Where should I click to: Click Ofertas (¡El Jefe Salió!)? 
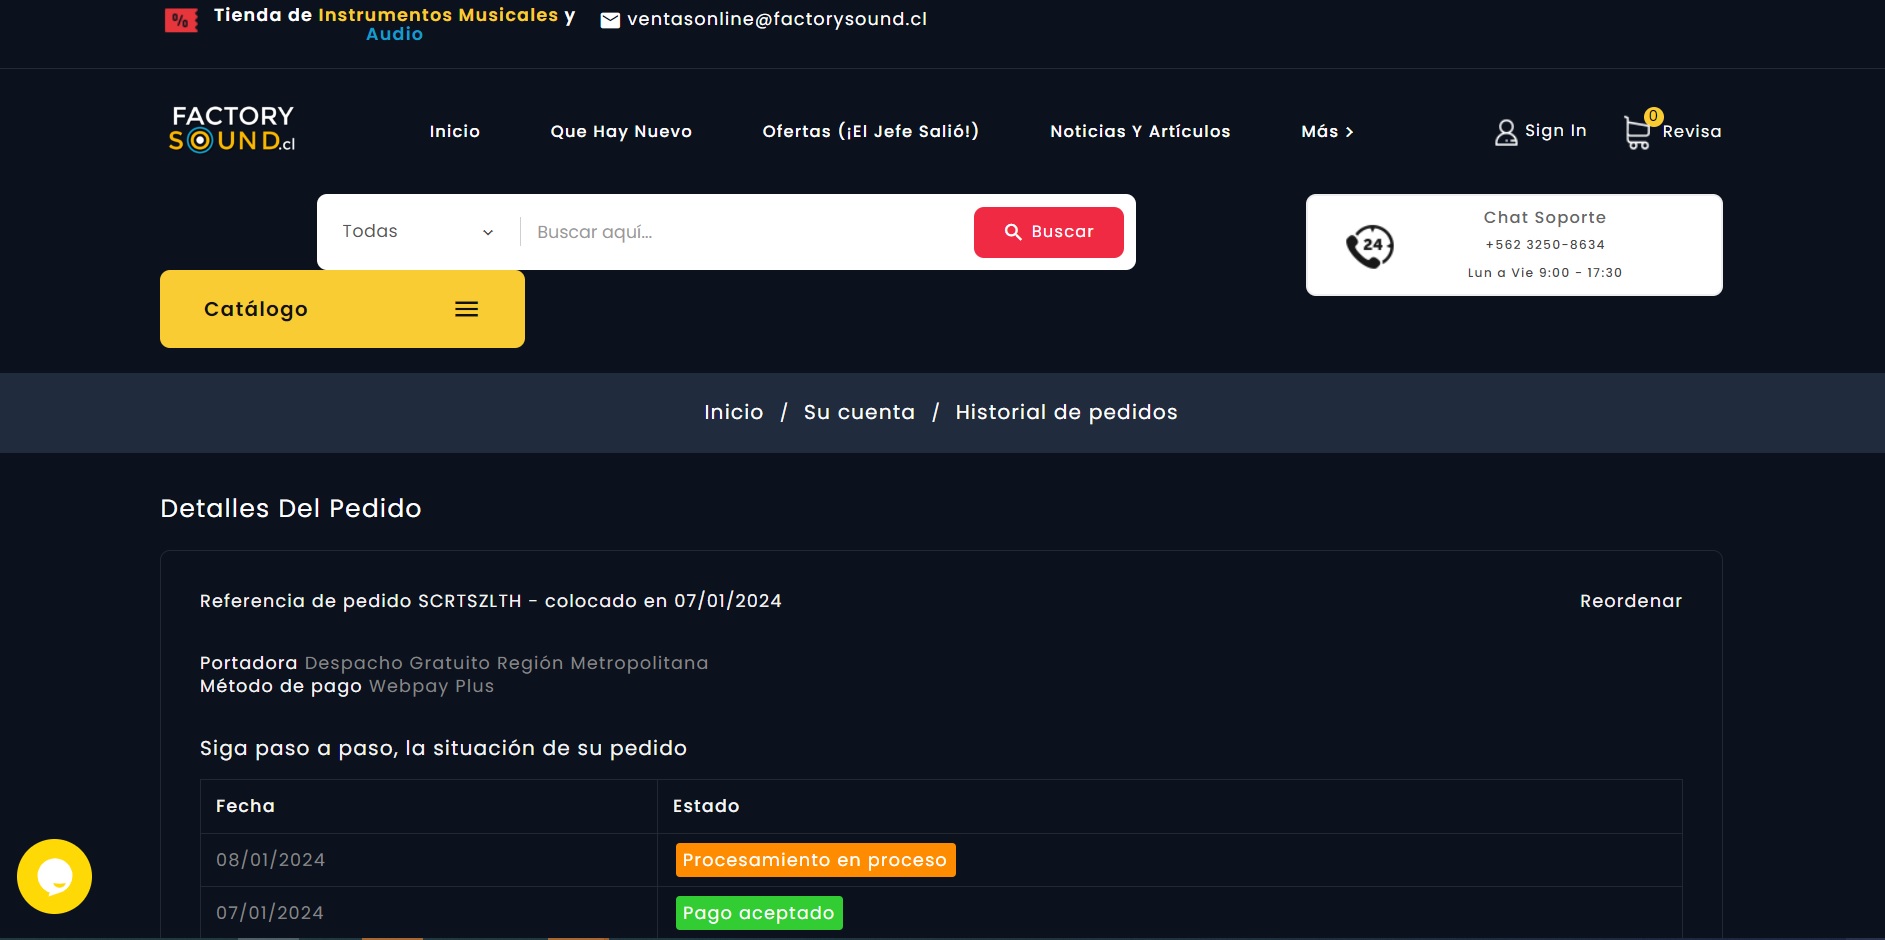(870, 131)
